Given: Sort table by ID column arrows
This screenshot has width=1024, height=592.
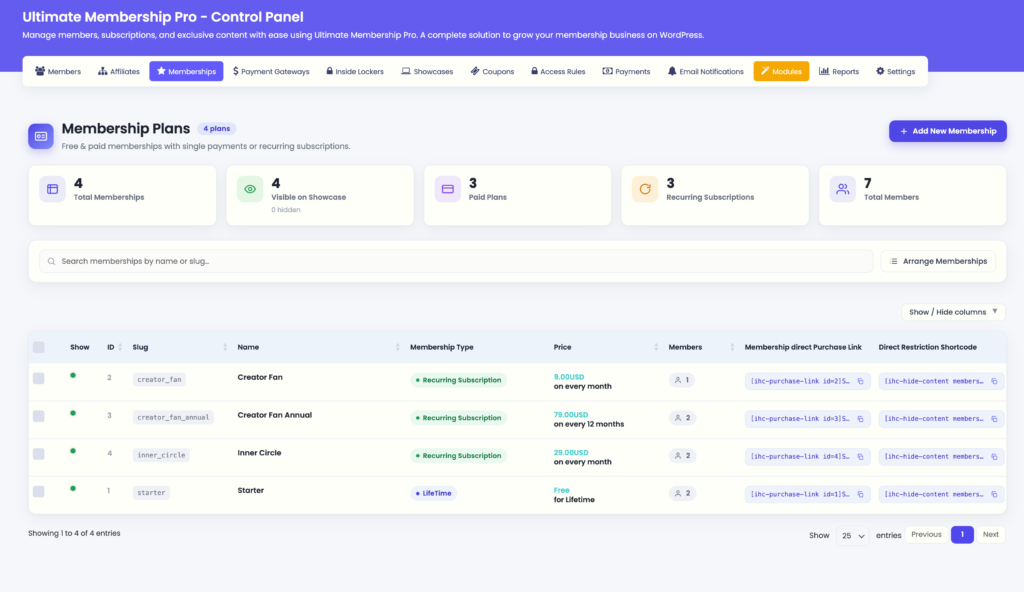Looking at the screenshot, I should [x=120, y=347].
